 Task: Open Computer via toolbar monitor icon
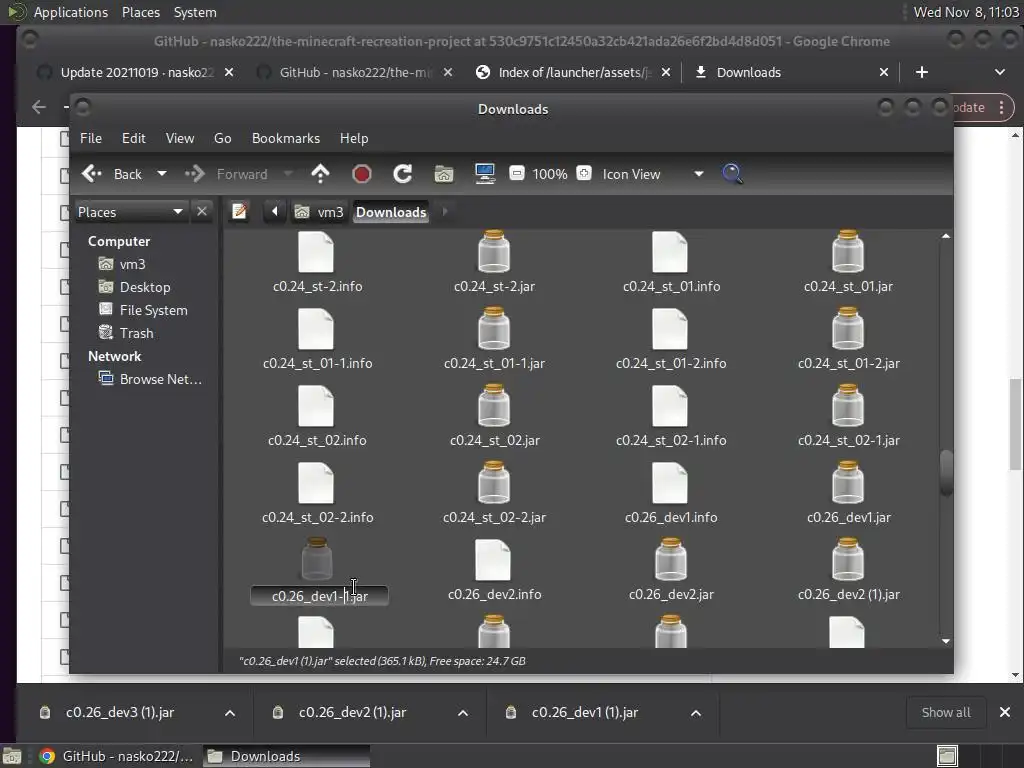coord(485,174)
